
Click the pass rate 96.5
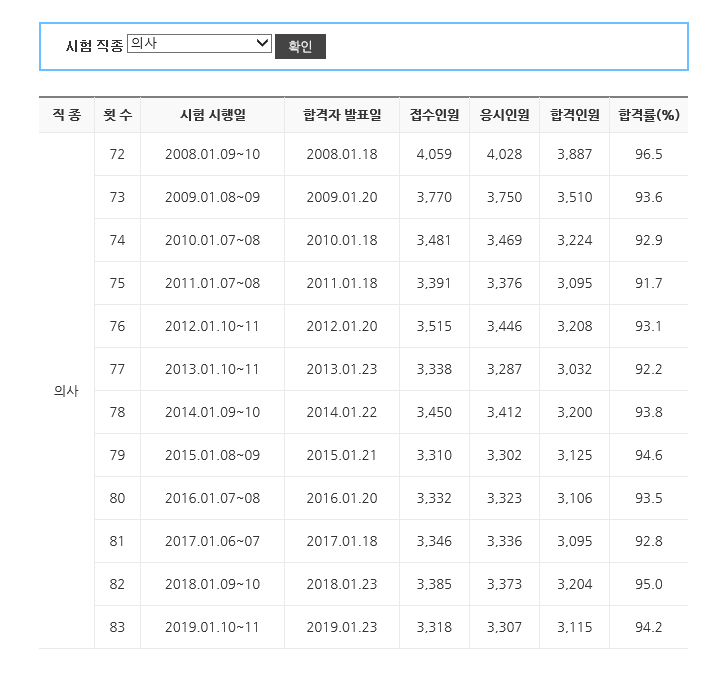pyautogui.click(x=649, y=154)
